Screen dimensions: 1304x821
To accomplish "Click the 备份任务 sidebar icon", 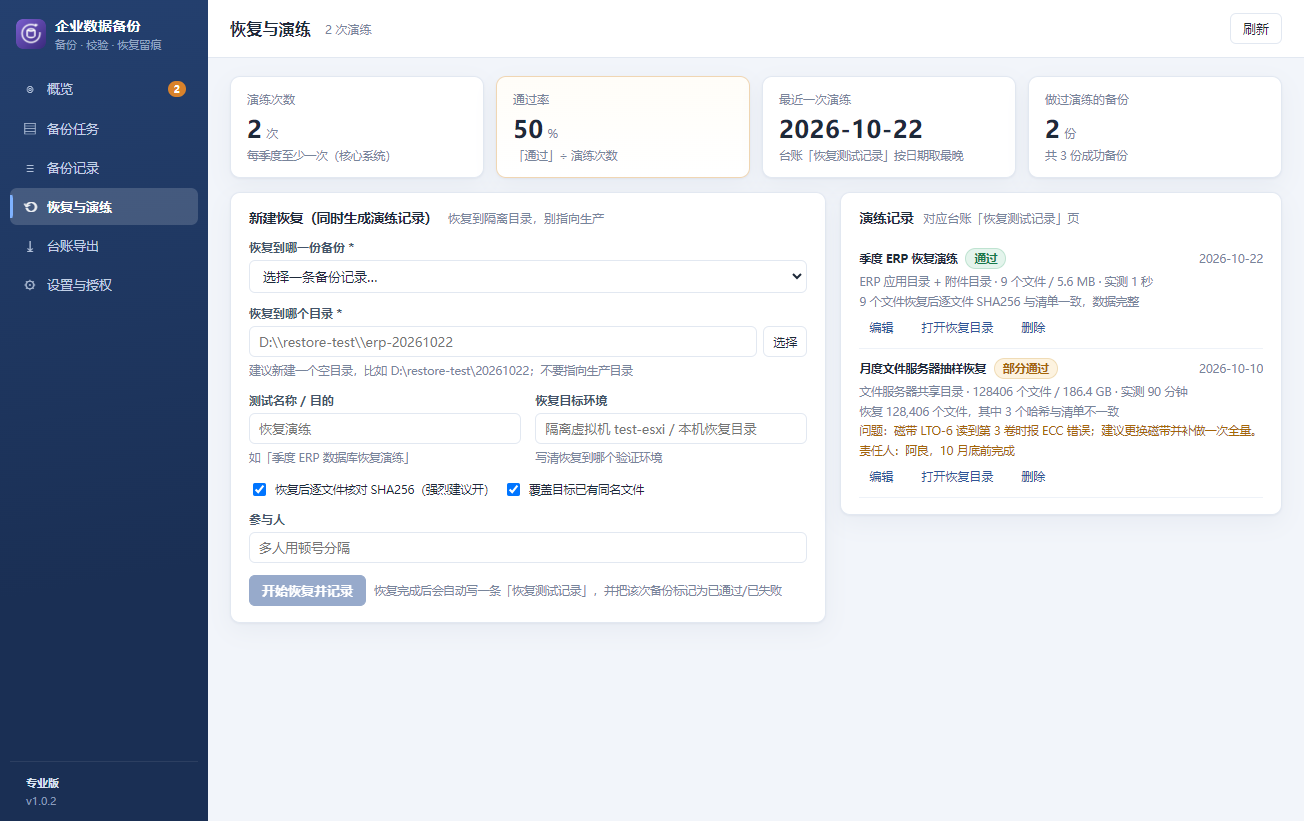I will point(30,129).
